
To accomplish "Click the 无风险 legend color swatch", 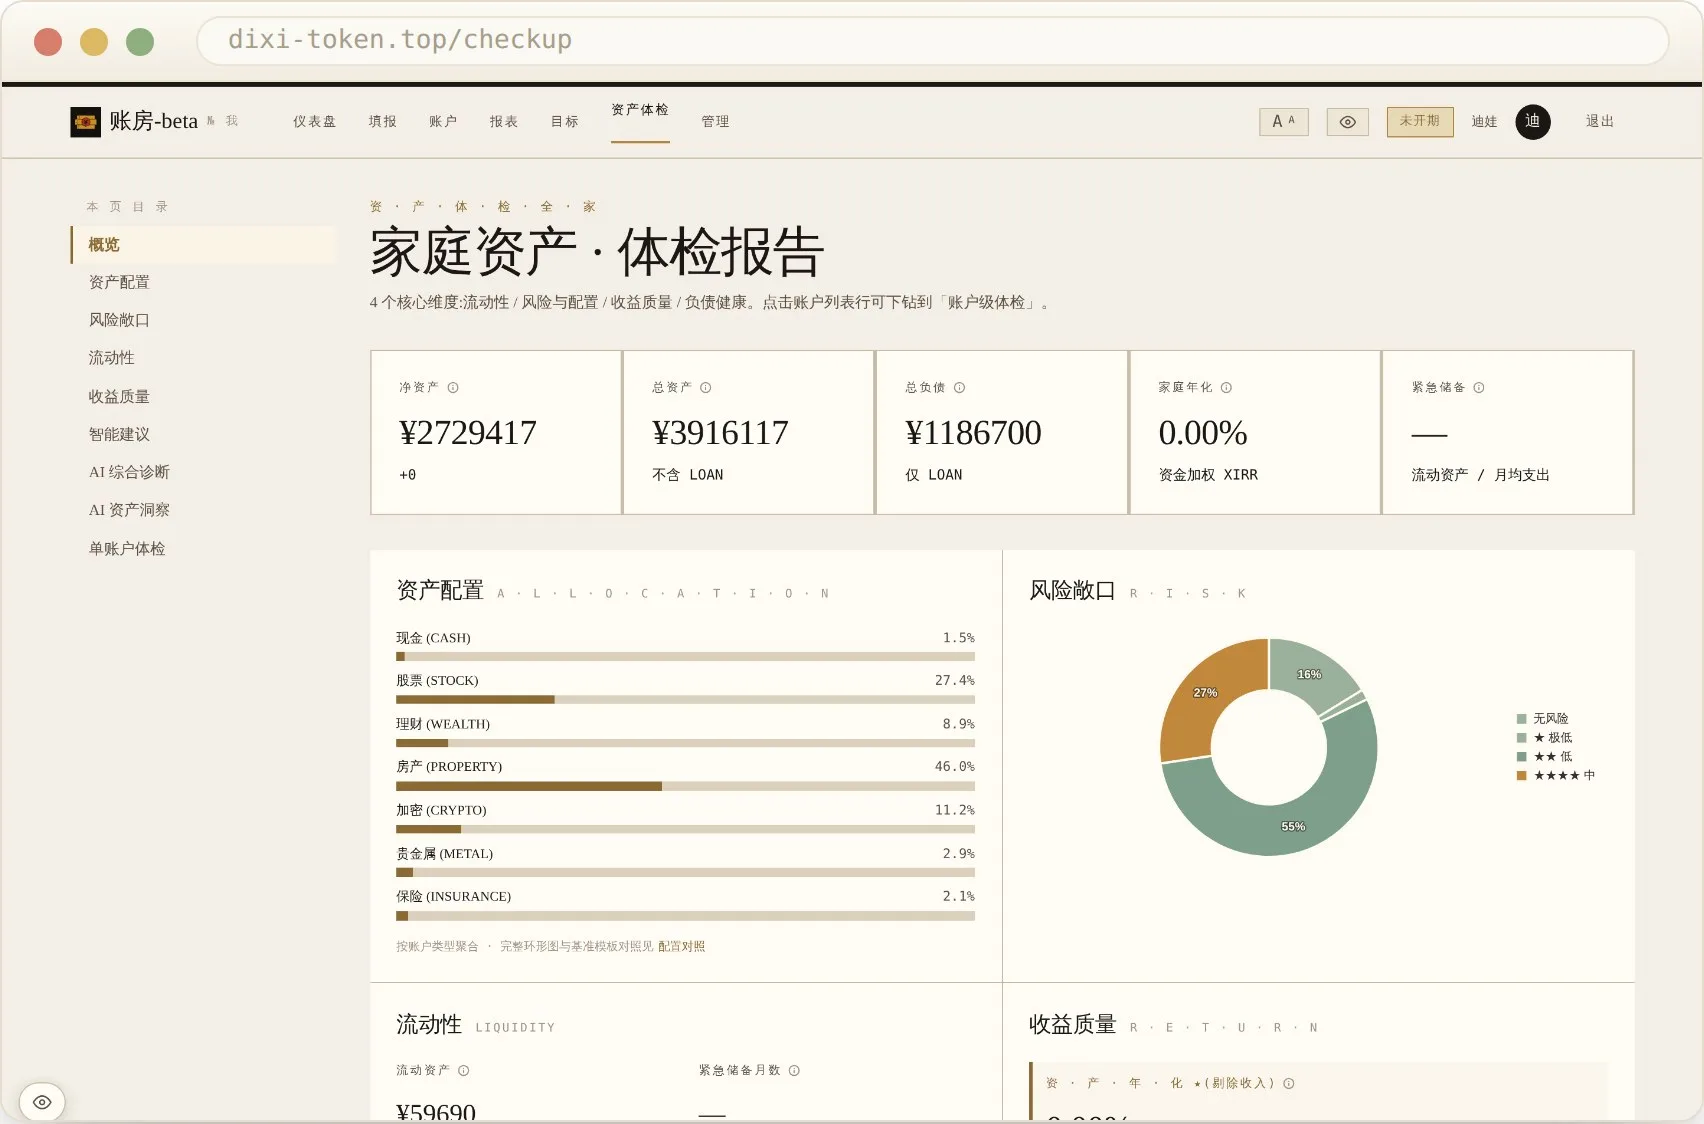I will [x=1522, y=719].
